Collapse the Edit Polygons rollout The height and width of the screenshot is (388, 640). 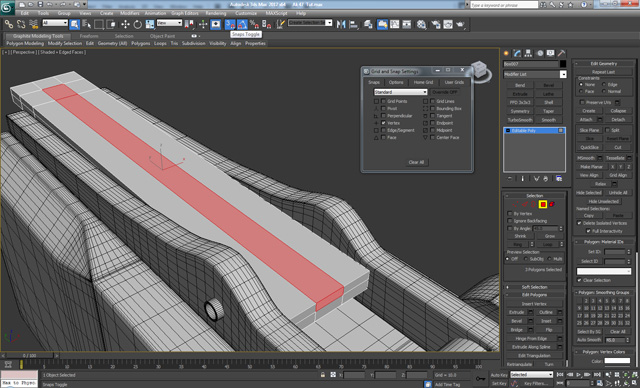pos(534,295)
